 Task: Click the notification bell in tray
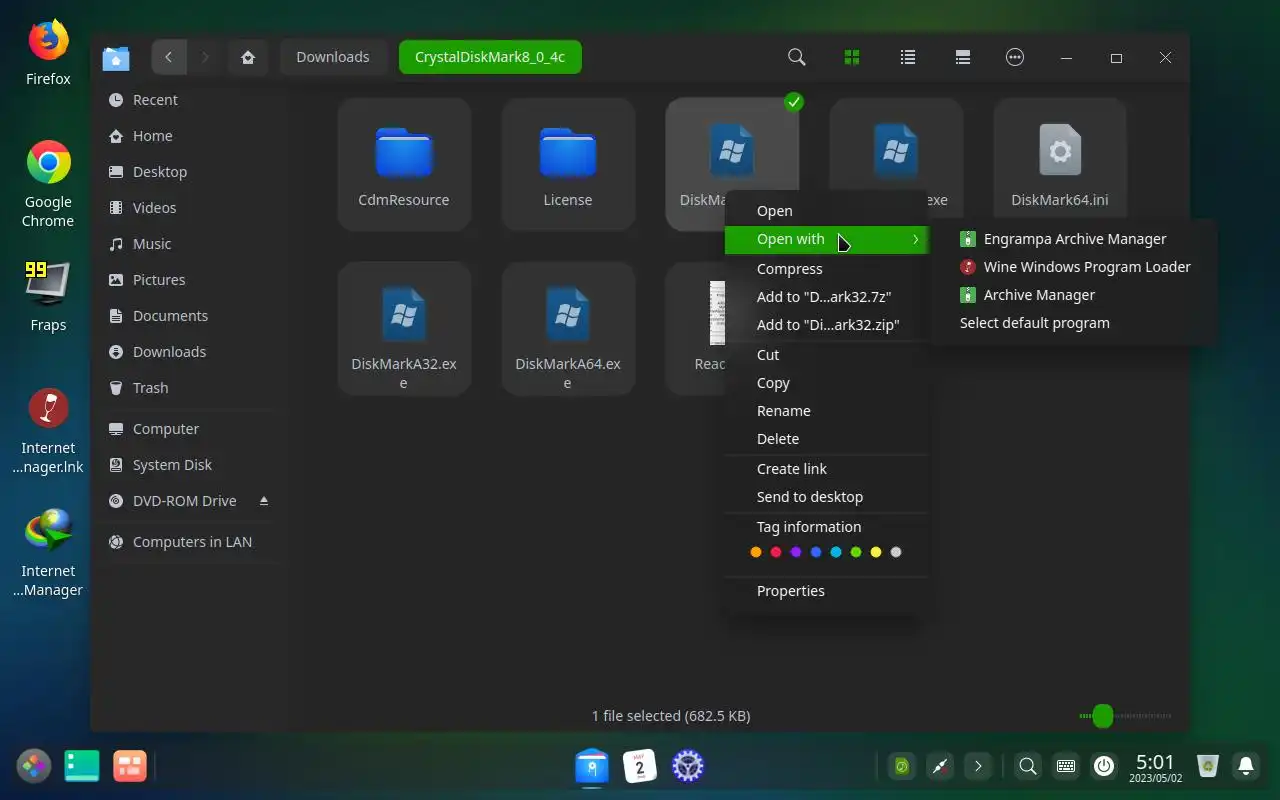tap(1246, 766)
